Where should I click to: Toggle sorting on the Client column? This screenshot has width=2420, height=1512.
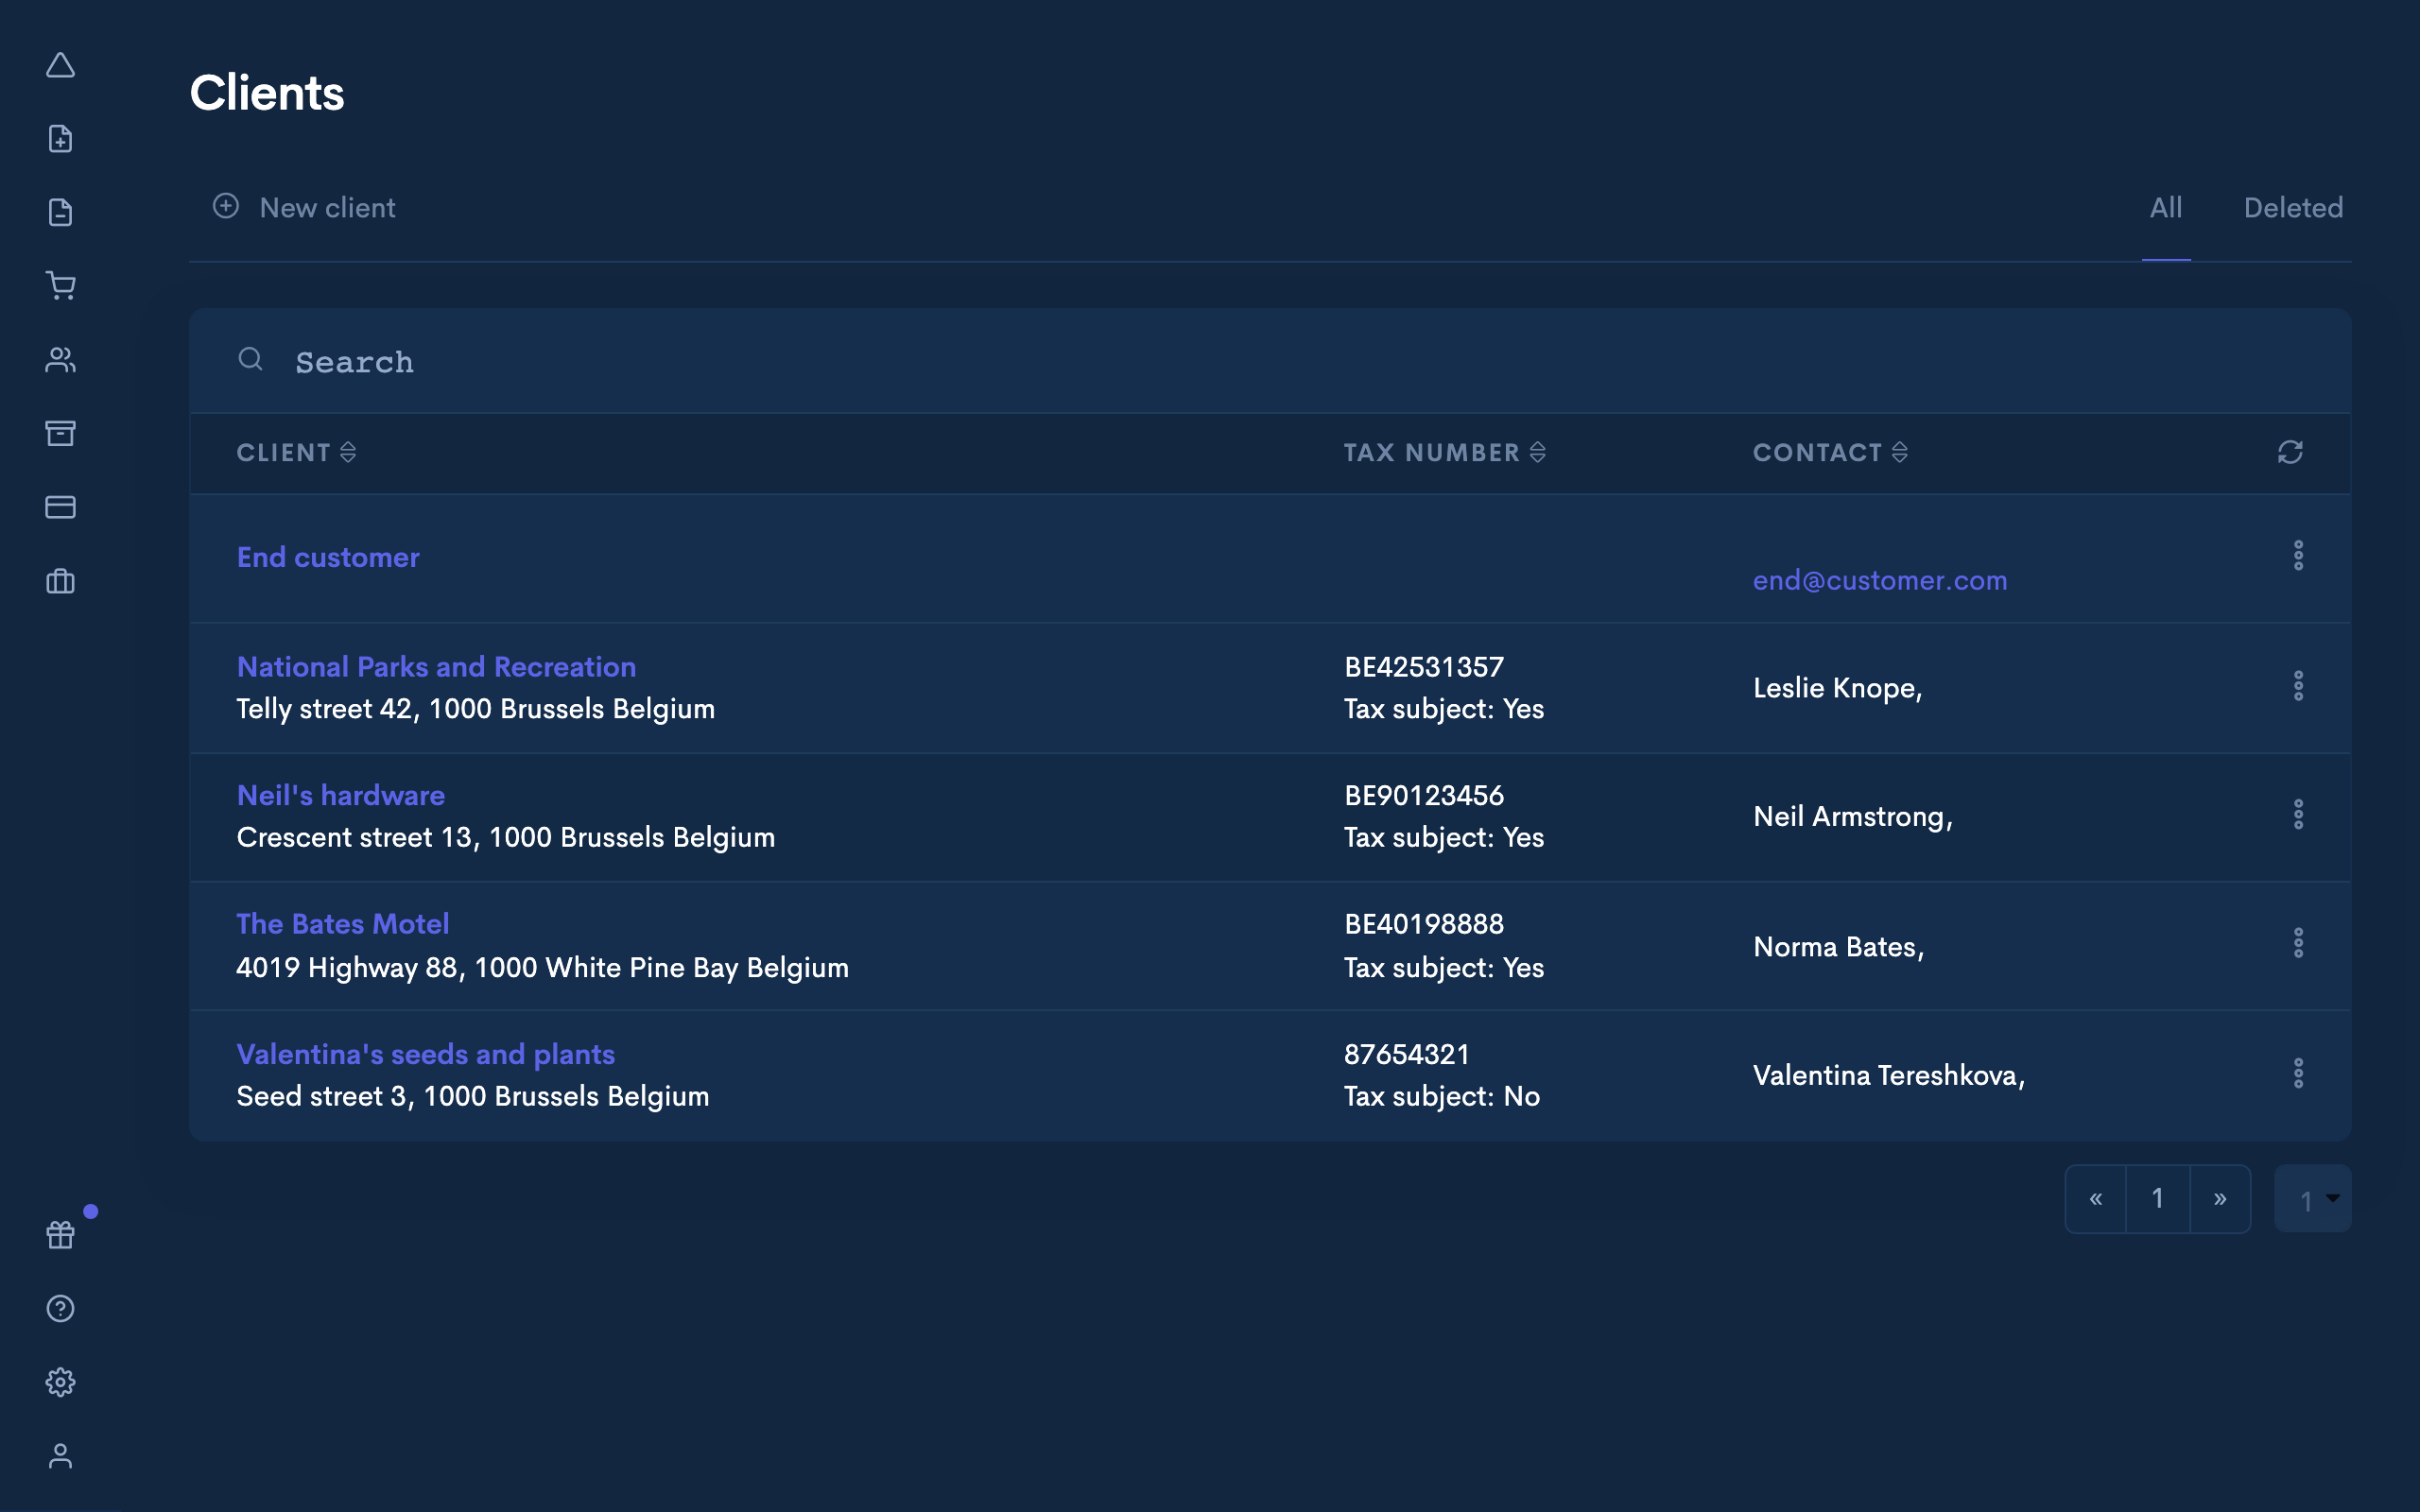click(x=349, y=452)
